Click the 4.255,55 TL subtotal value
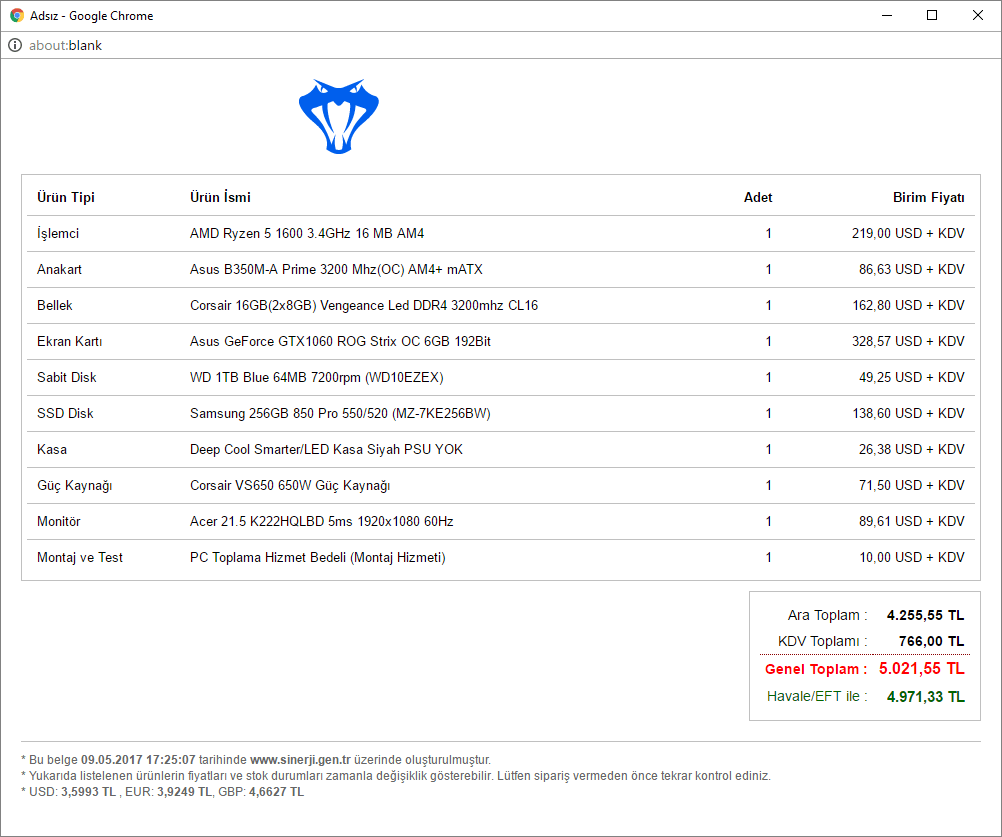Viewport: 1002px width, 837px height. (925, 615)
